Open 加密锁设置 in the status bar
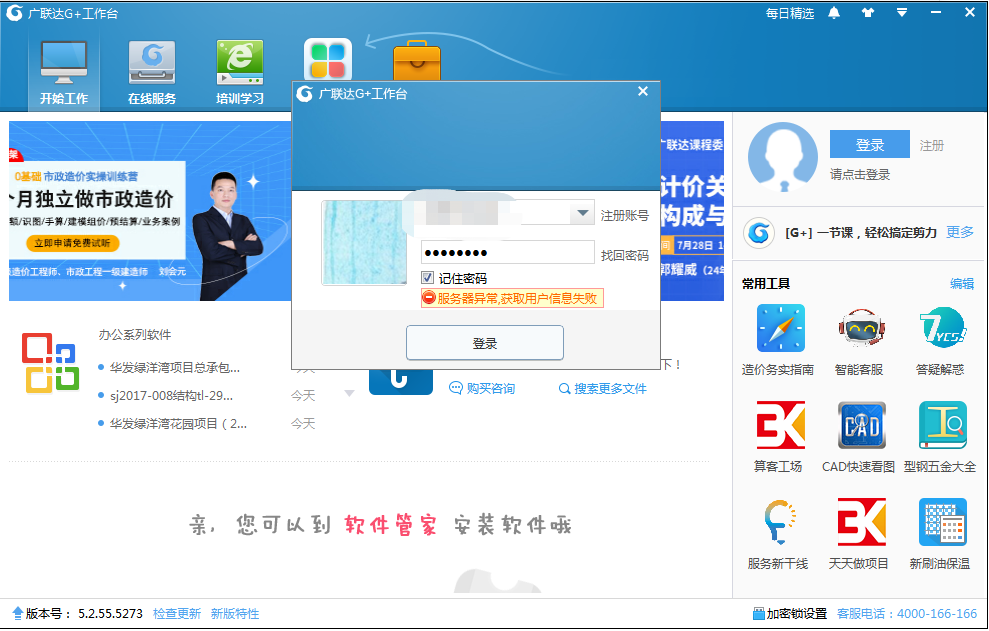 790,613
